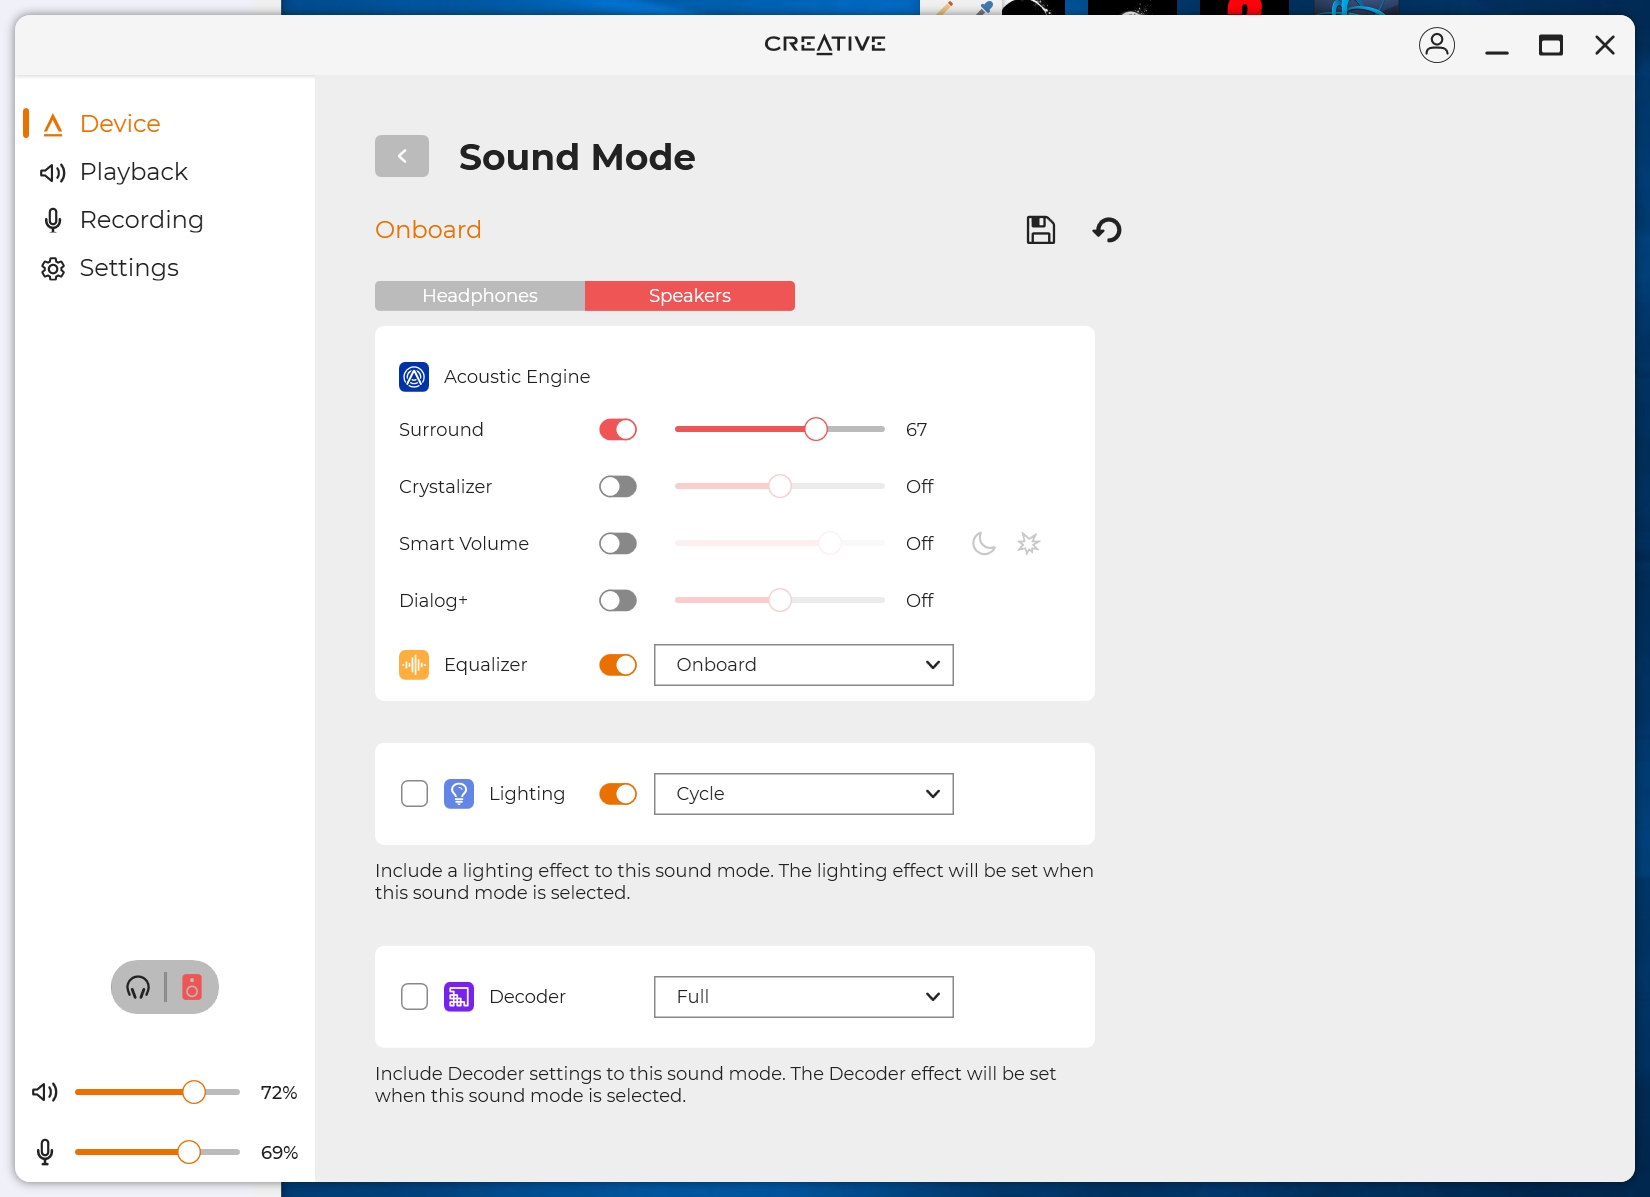Click the reset sound mode icon
Viewport: 1650px width, 1197px height.
pos(1107,230)
